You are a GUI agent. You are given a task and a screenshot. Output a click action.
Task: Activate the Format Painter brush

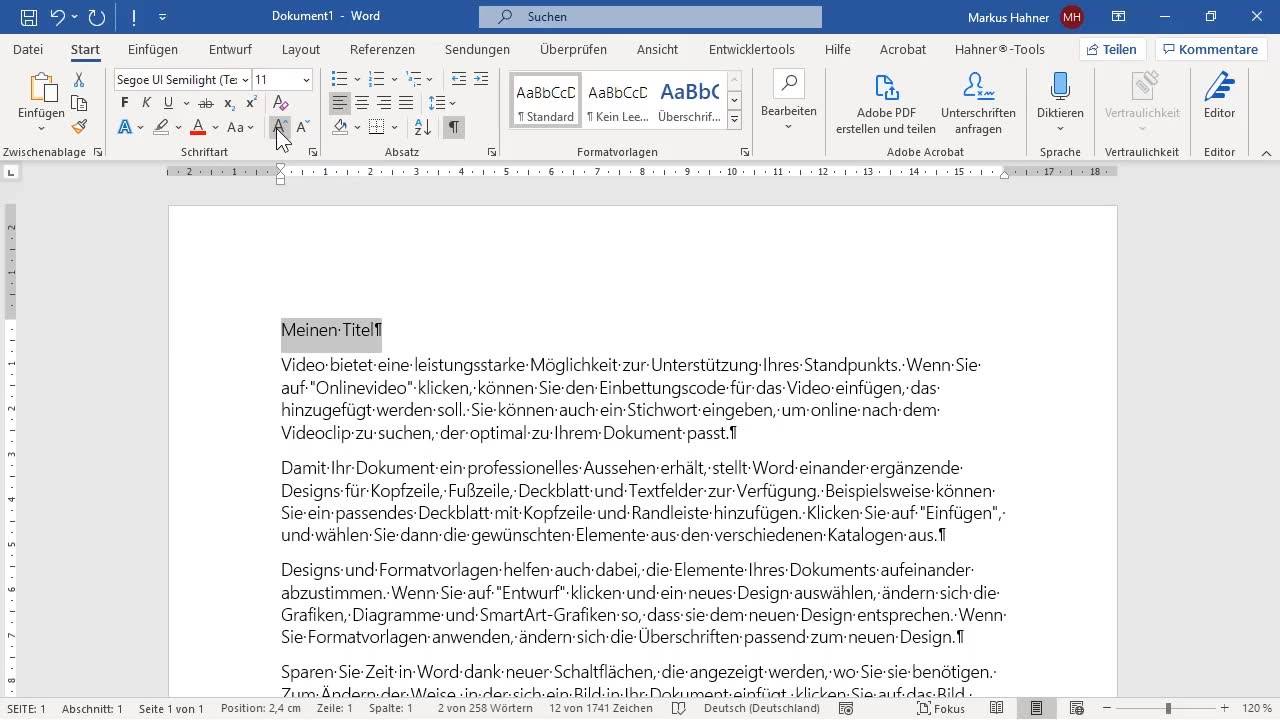click(79, 127)
